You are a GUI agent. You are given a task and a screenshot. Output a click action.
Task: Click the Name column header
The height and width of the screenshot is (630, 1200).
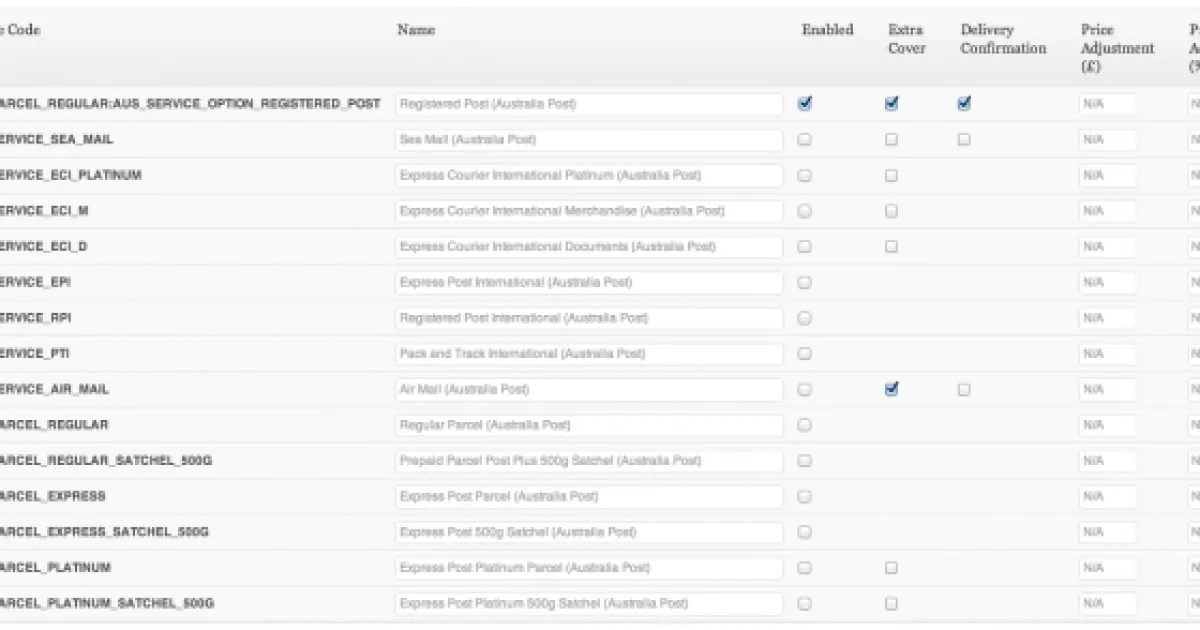coord(416,30)
